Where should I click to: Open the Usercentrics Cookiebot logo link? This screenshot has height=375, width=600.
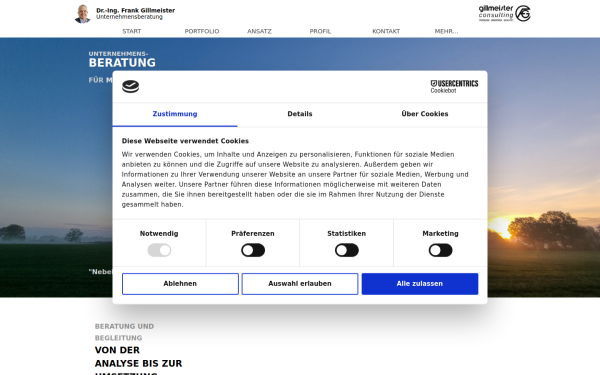(x=454, y=86)
